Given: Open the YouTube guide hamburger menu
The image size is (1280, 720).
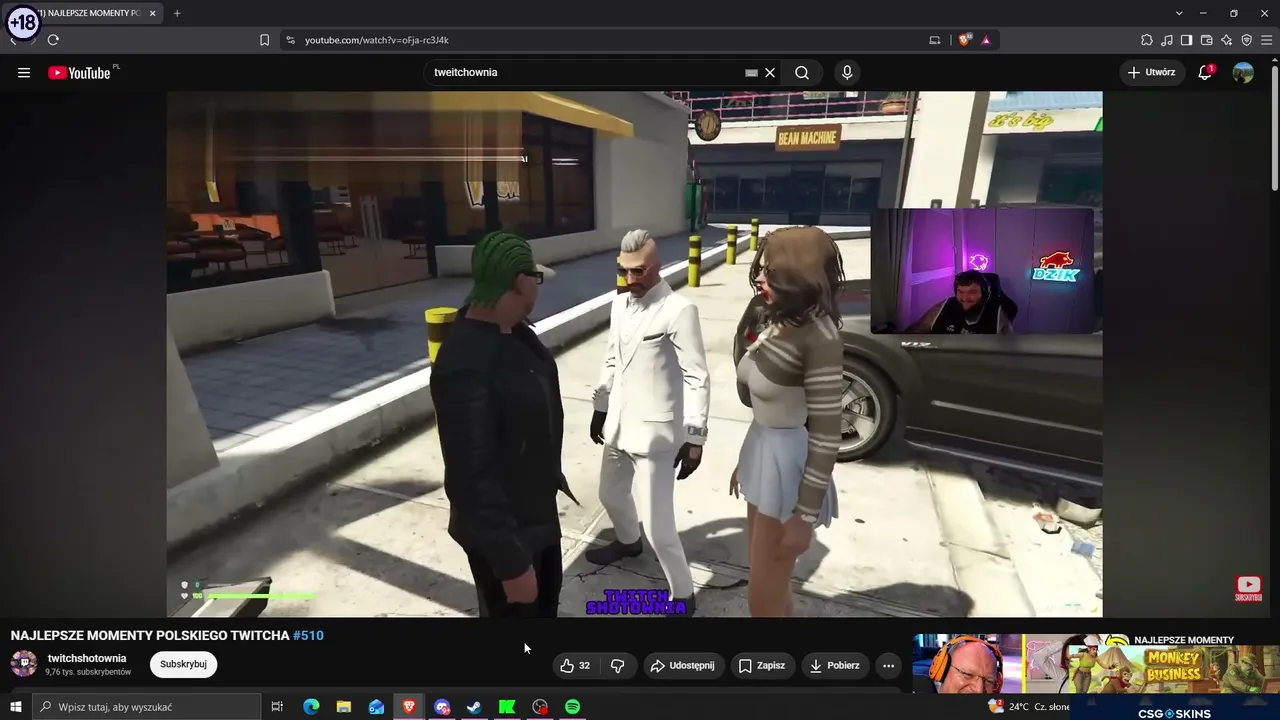Looking at the screenshot, I should (x=24, y=72).
